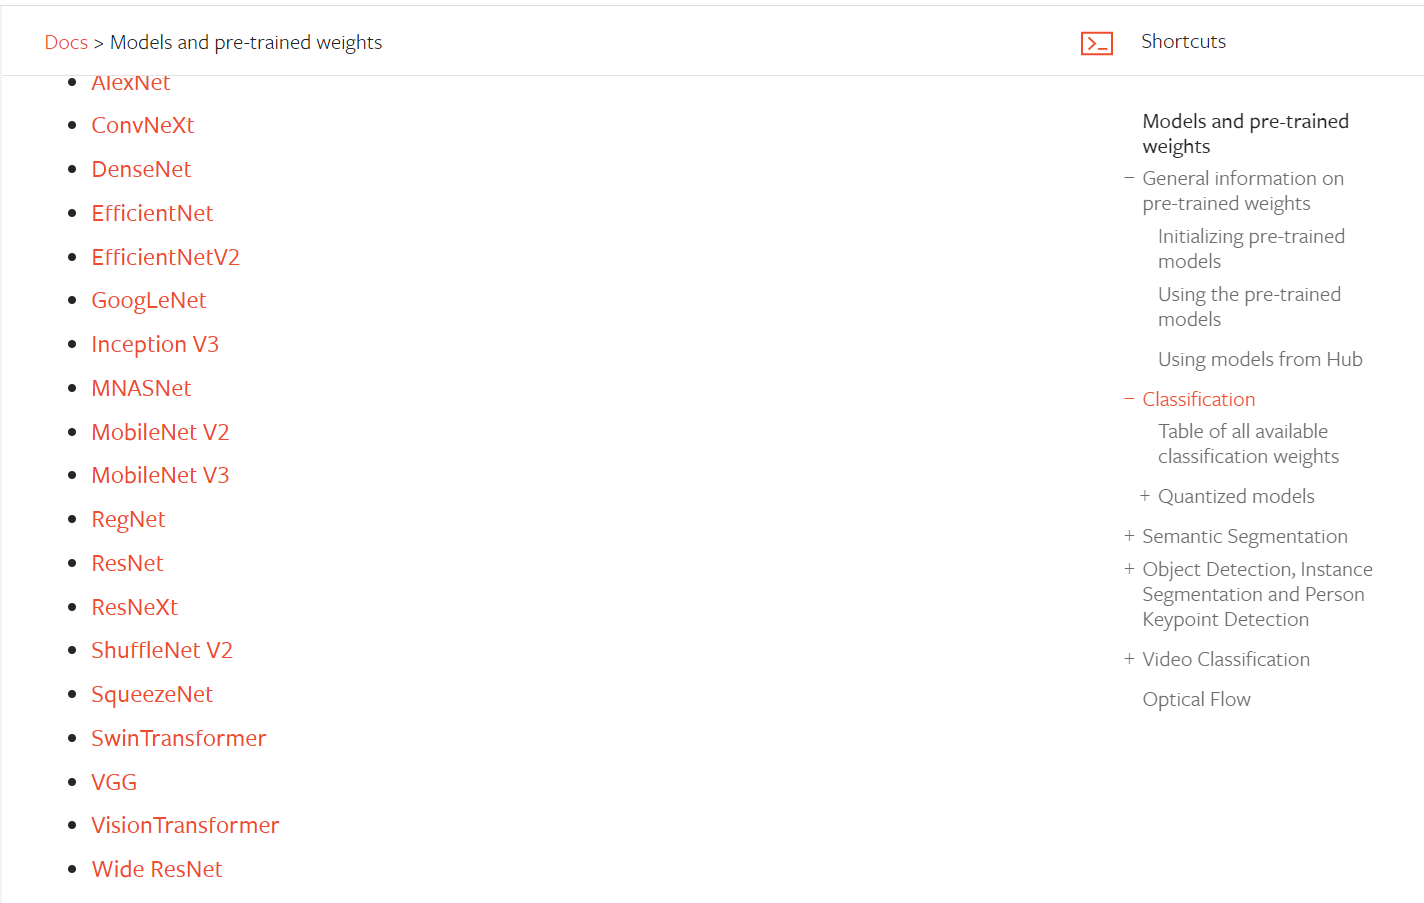Expand the Object Detection section
Screen dimensions: 1424x903
coord(1129,569)
